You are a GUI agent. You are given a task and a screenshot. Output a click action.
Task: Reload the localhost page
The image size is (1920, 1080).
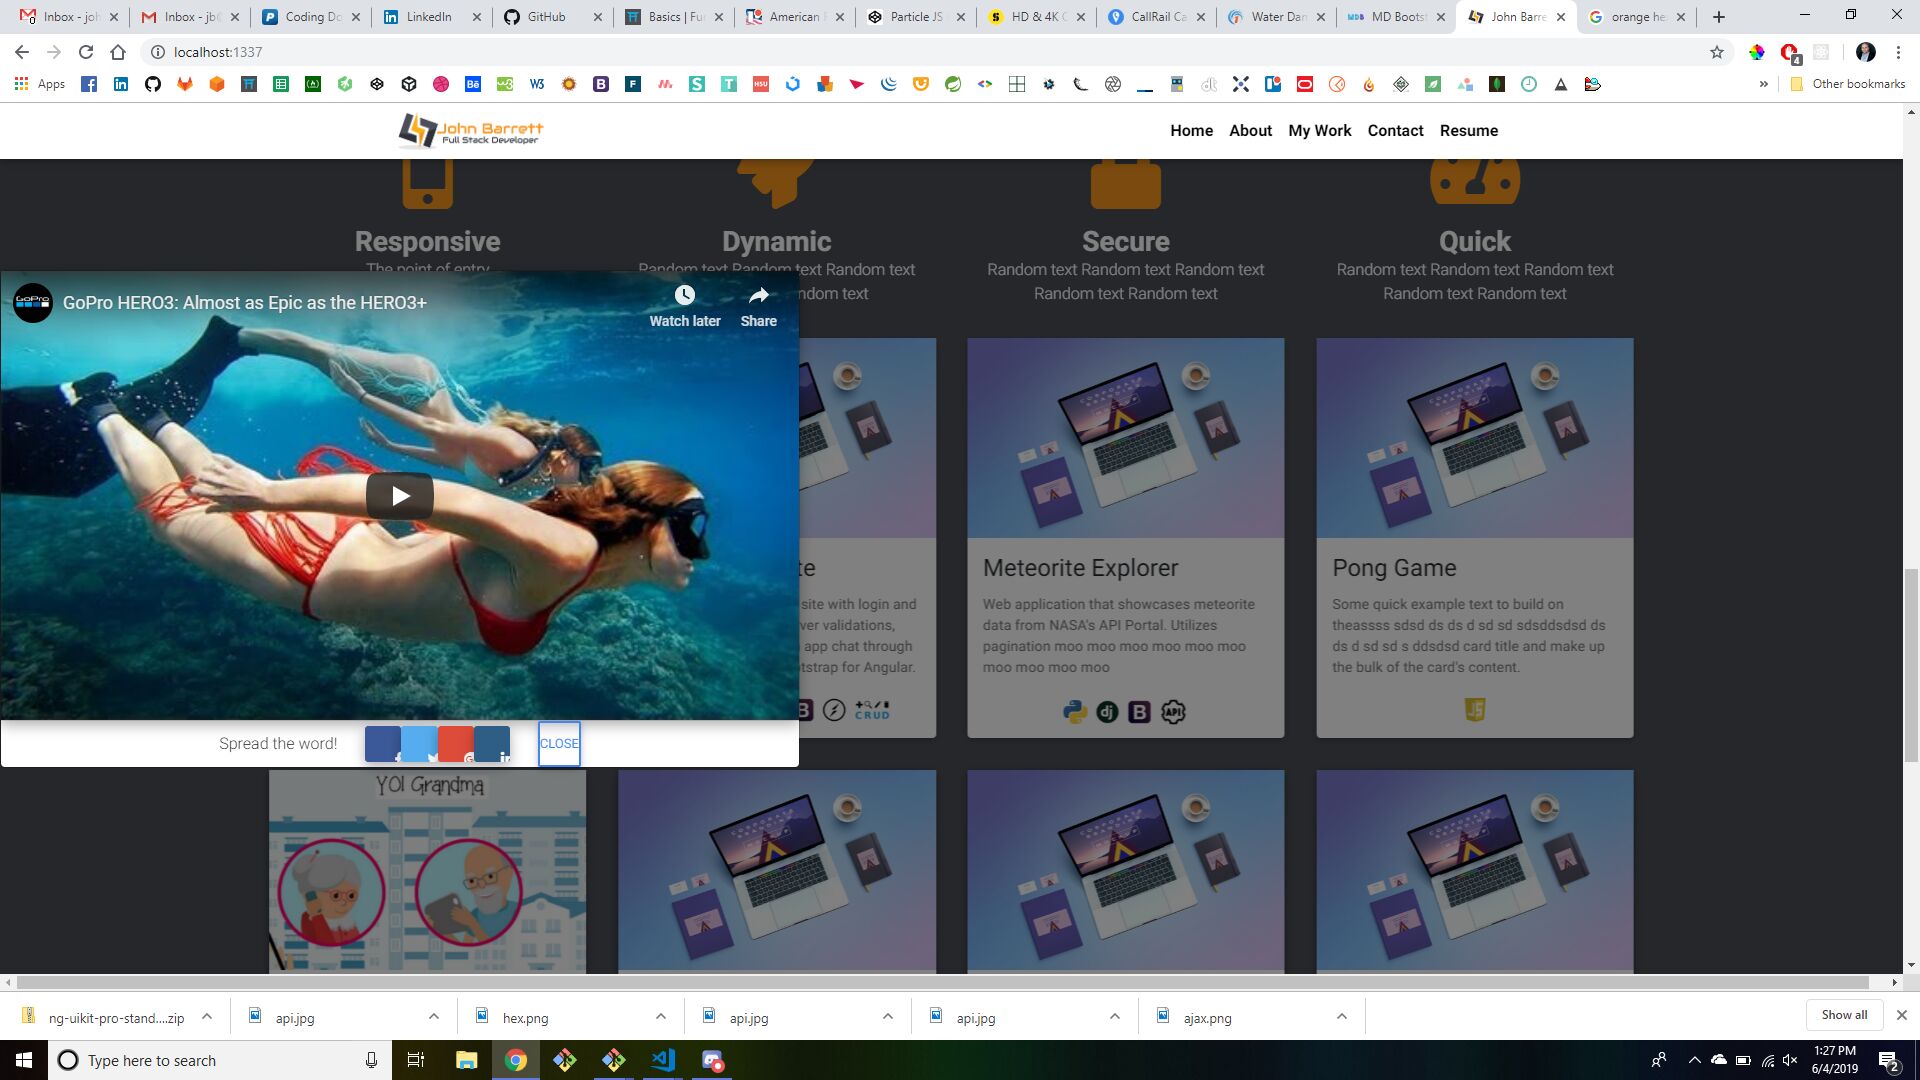[86, 52]
